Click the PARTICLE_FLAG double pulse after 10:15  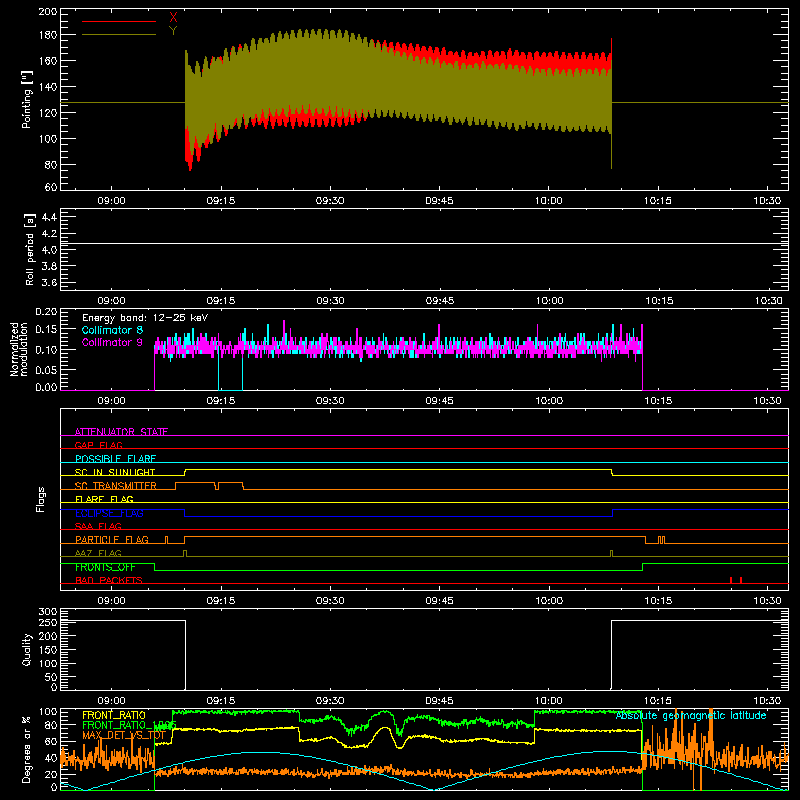[x=662, y=540]
